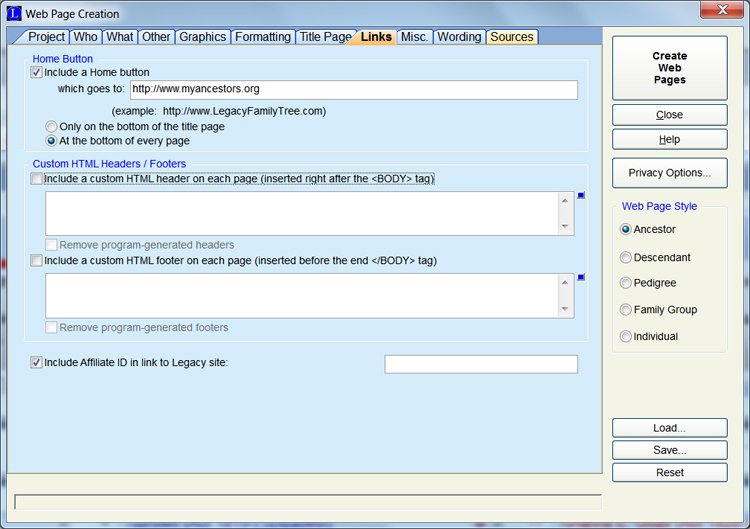Screen dimensions: 750x529
Task: Choose Pedigree web page style
Action: (626, 283)
